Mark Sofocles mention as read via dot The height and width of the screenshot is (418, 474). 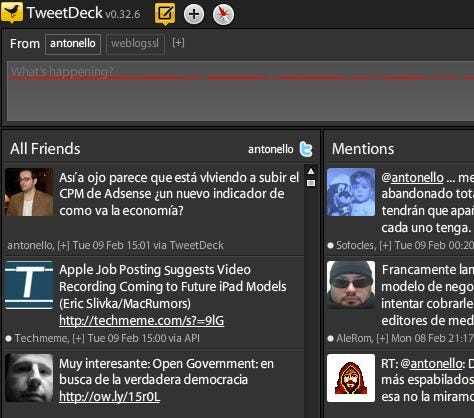[330, 246]
